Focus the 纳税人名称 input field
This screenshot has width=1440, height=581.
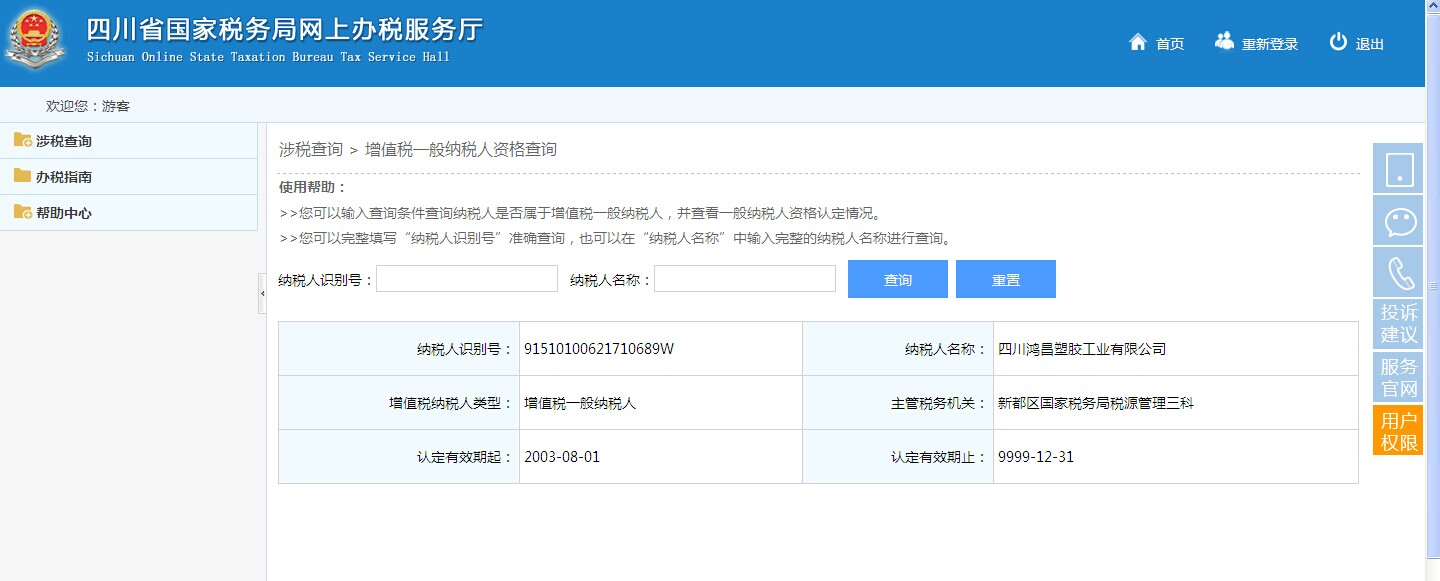[745, 279]
